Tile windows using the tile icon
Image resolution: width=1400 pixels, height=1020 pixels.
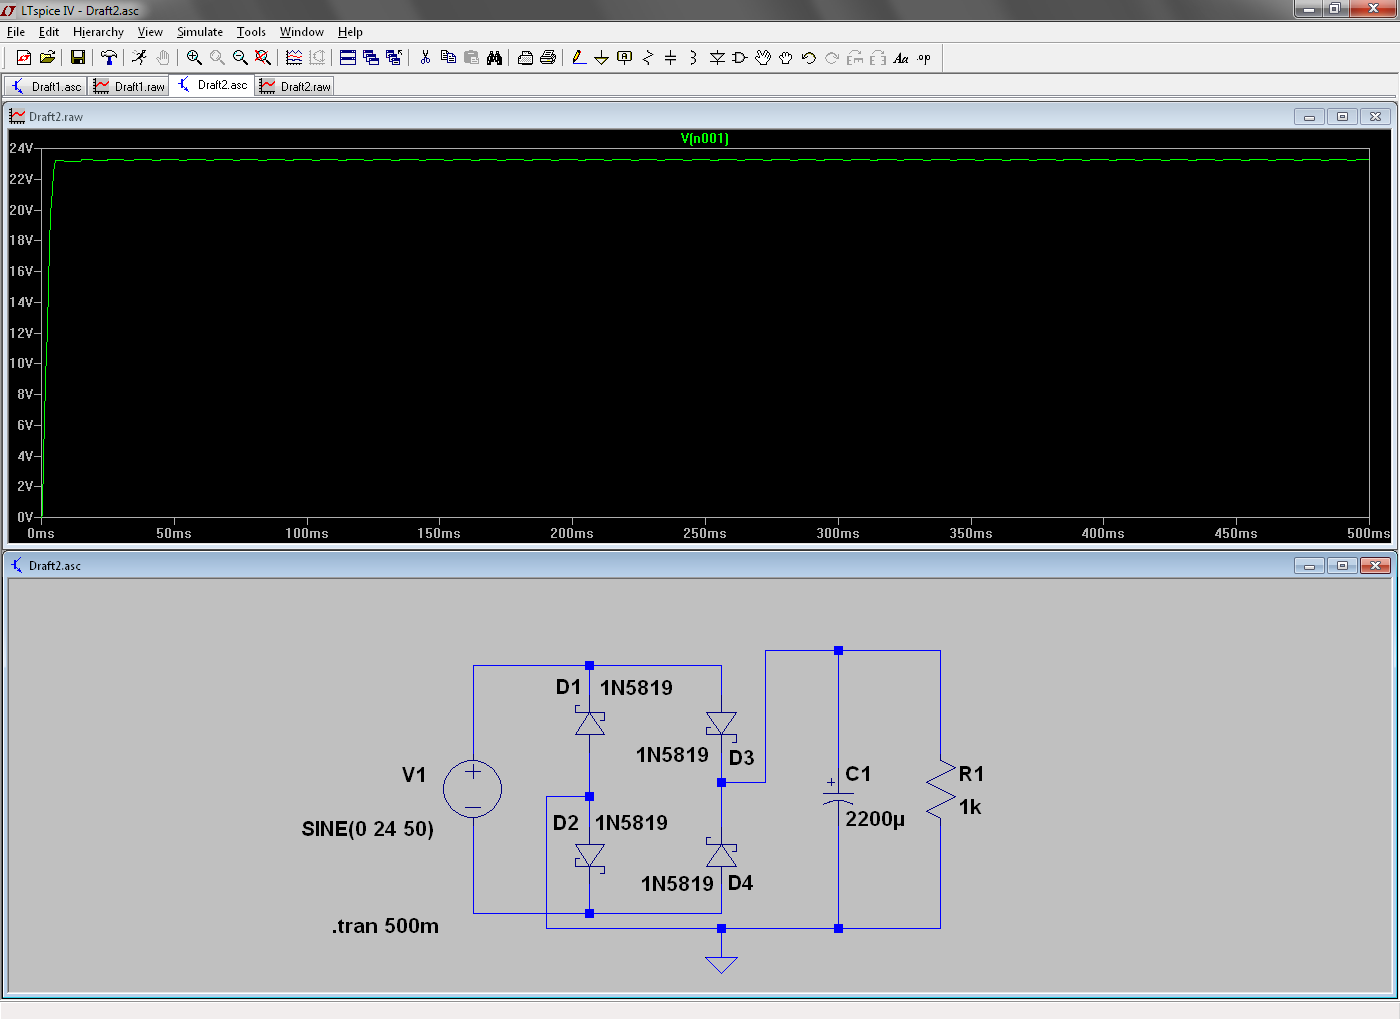click(348, 58)
